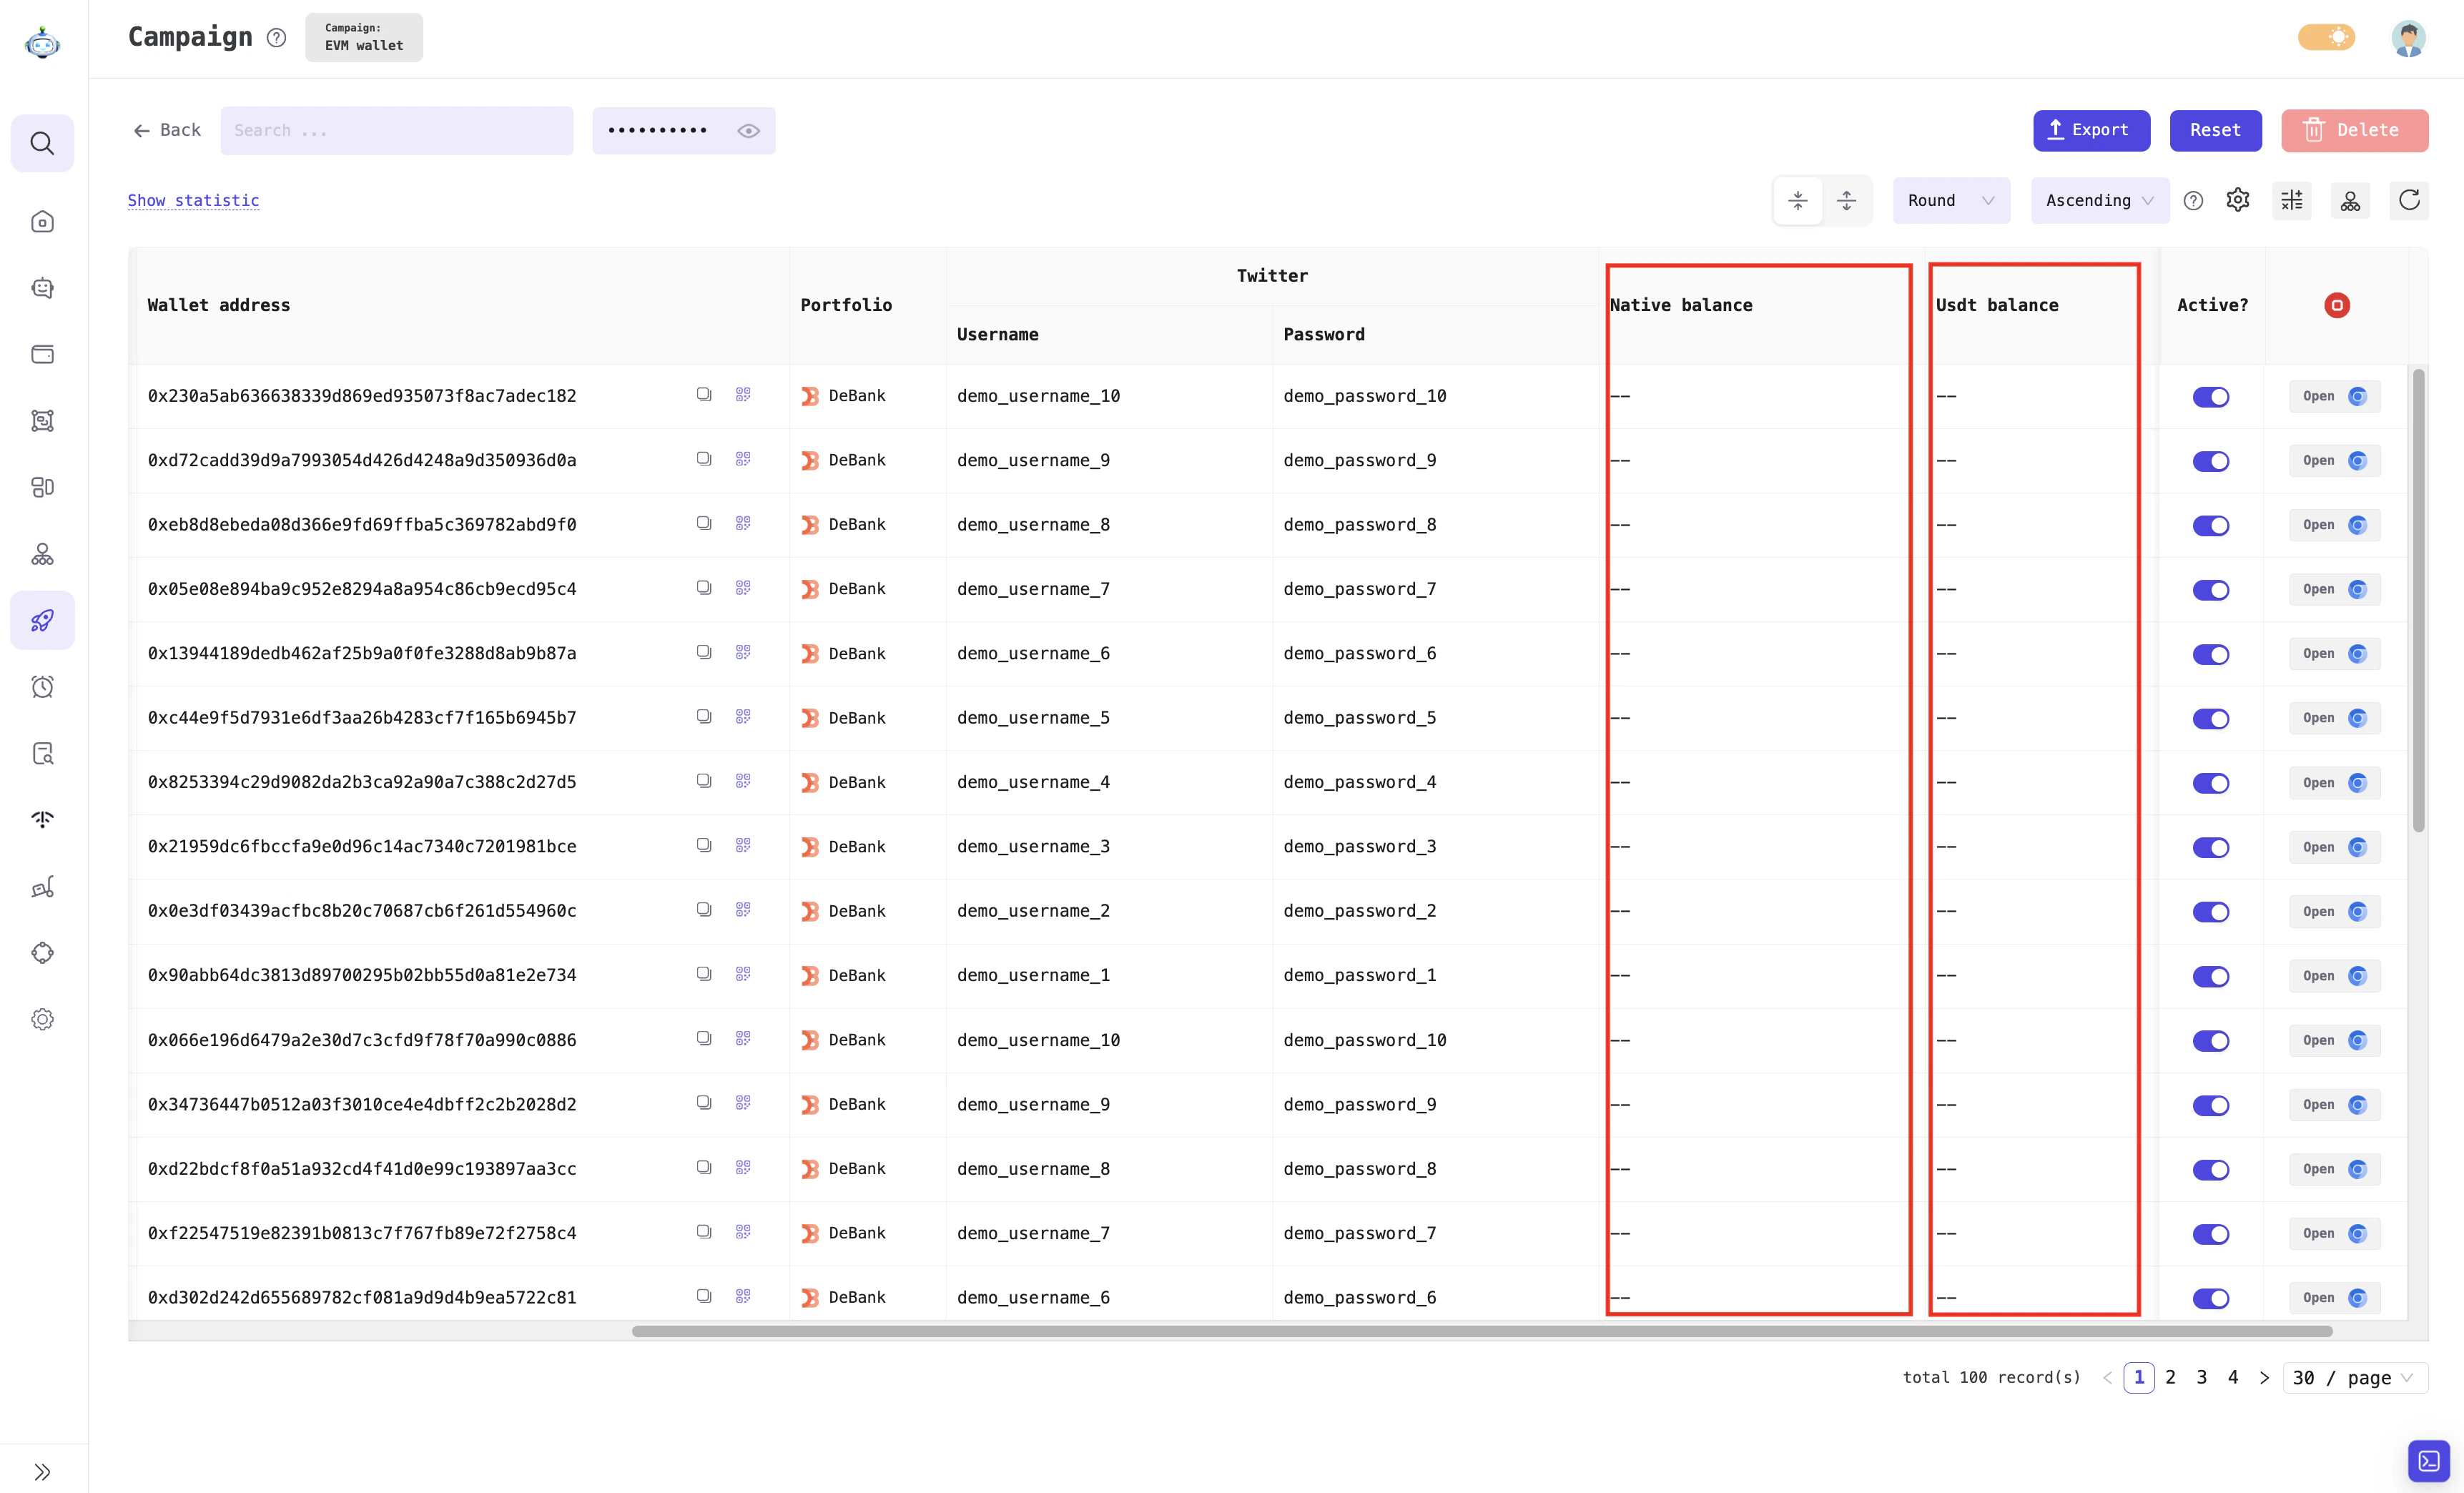Open DeBank portfolio for demo_username_5 row

click(x=845, y=717)
